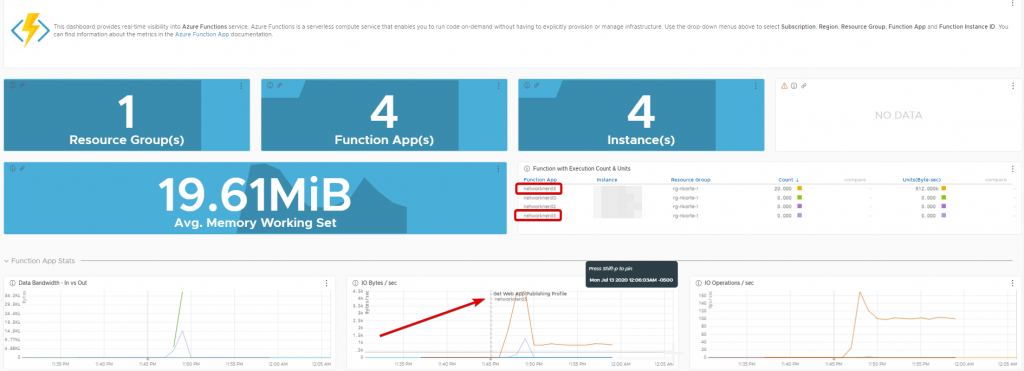
Task: Click the Resource Group(s) tile label
Action: click(x=127, y=140)
